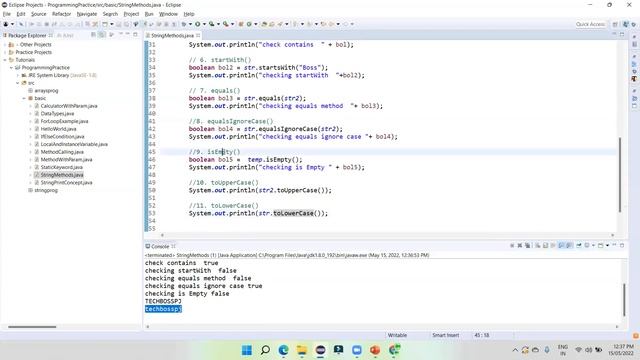Collapse all in Package Explorer toolbar
Image resolution: width=640 pixels, height=360 pixels.
pyautogui.click(x=93, y=35)
